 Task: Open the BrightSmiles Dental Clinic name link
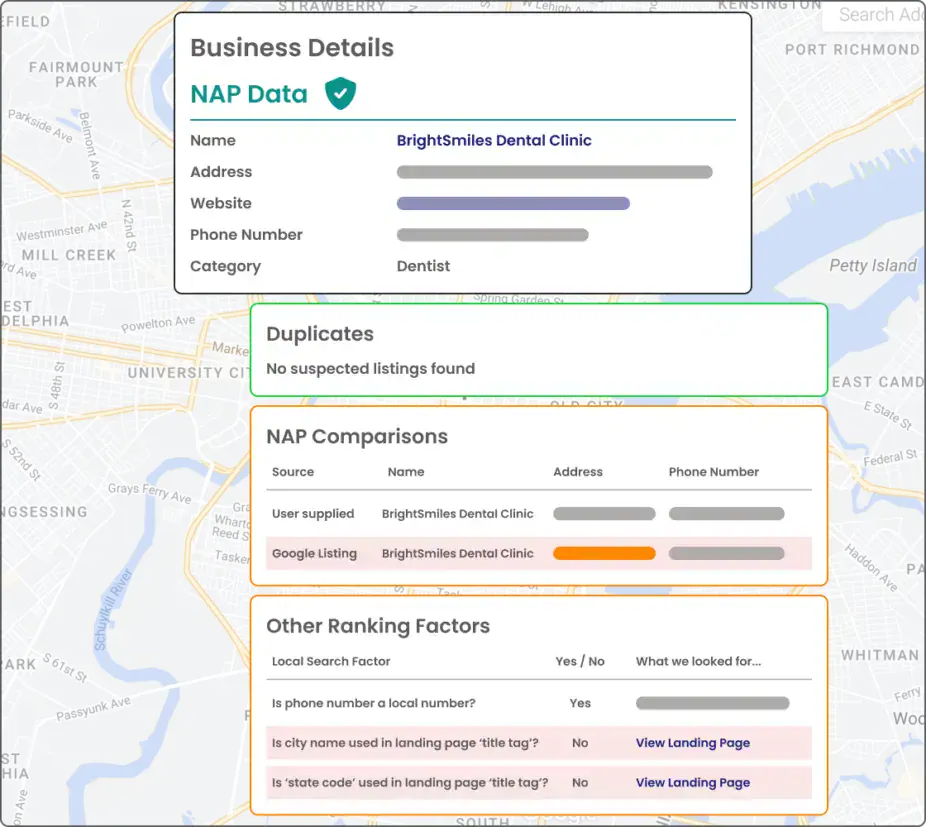coord(493,140)
